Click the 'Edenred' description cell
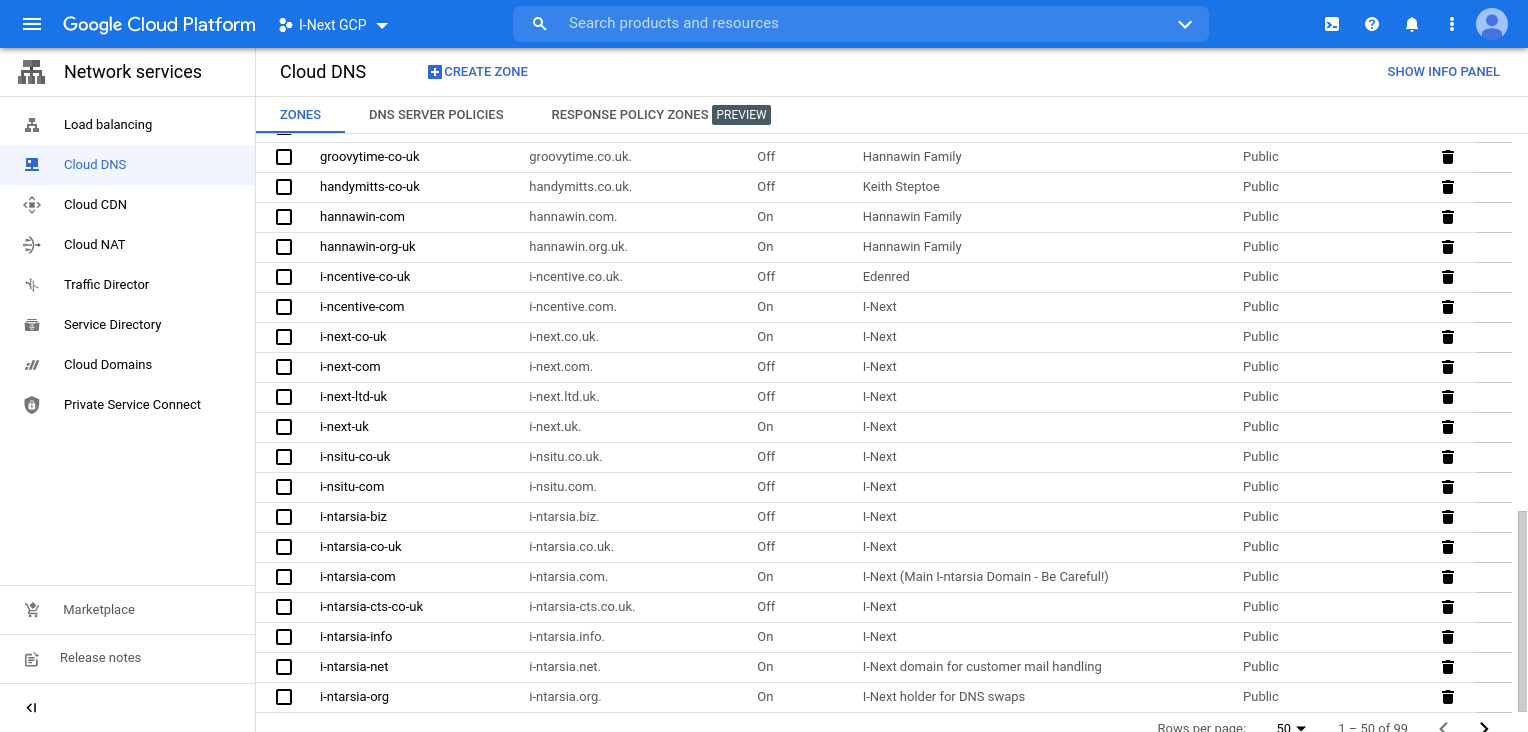Viewport: 1528px width, 732px height. click(888, 277)
